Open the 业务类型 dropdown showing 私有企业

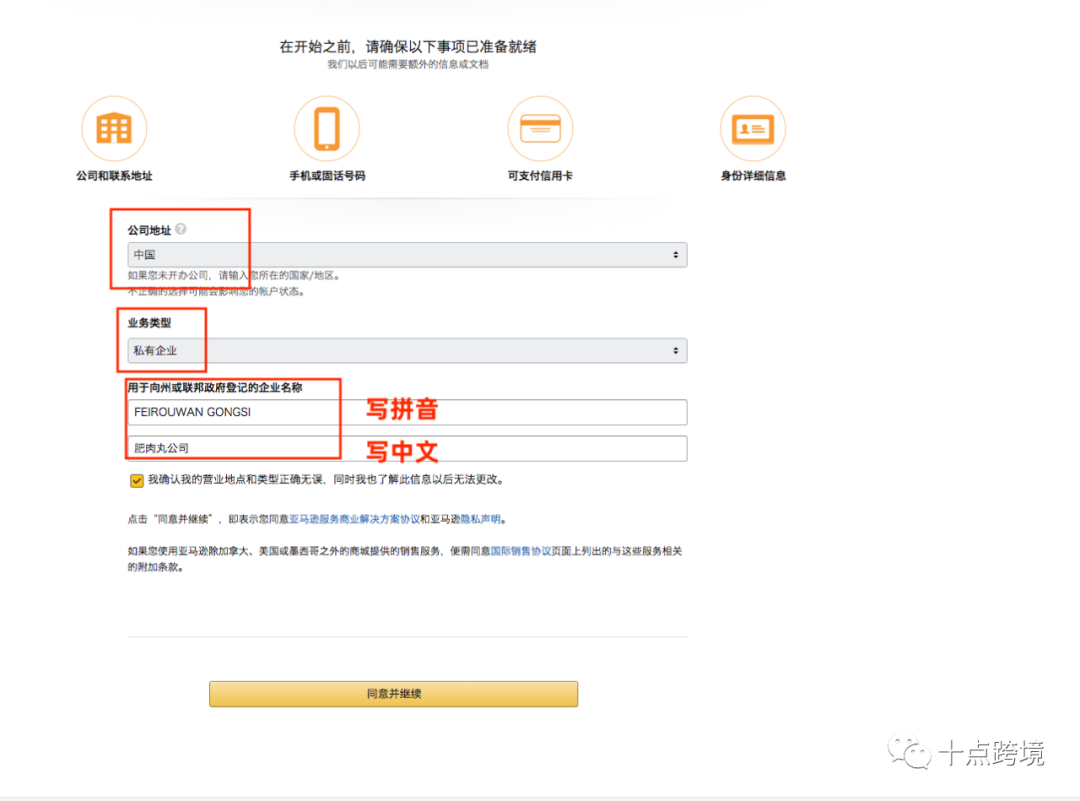tap(407, 351)
